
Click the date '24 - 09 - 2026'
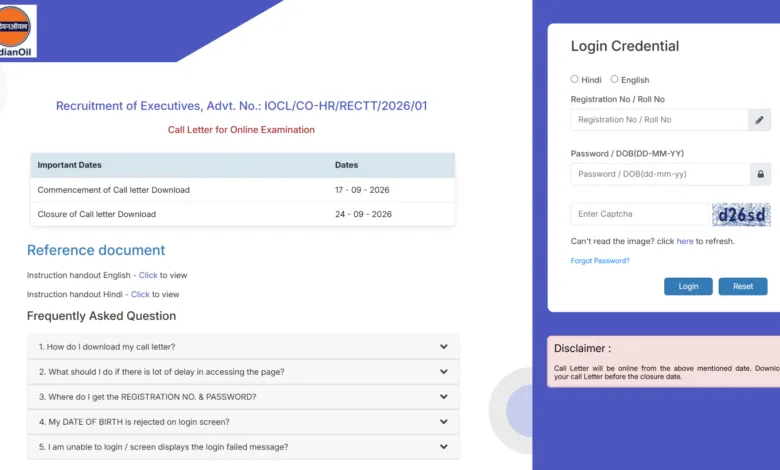tap(363, 214)
